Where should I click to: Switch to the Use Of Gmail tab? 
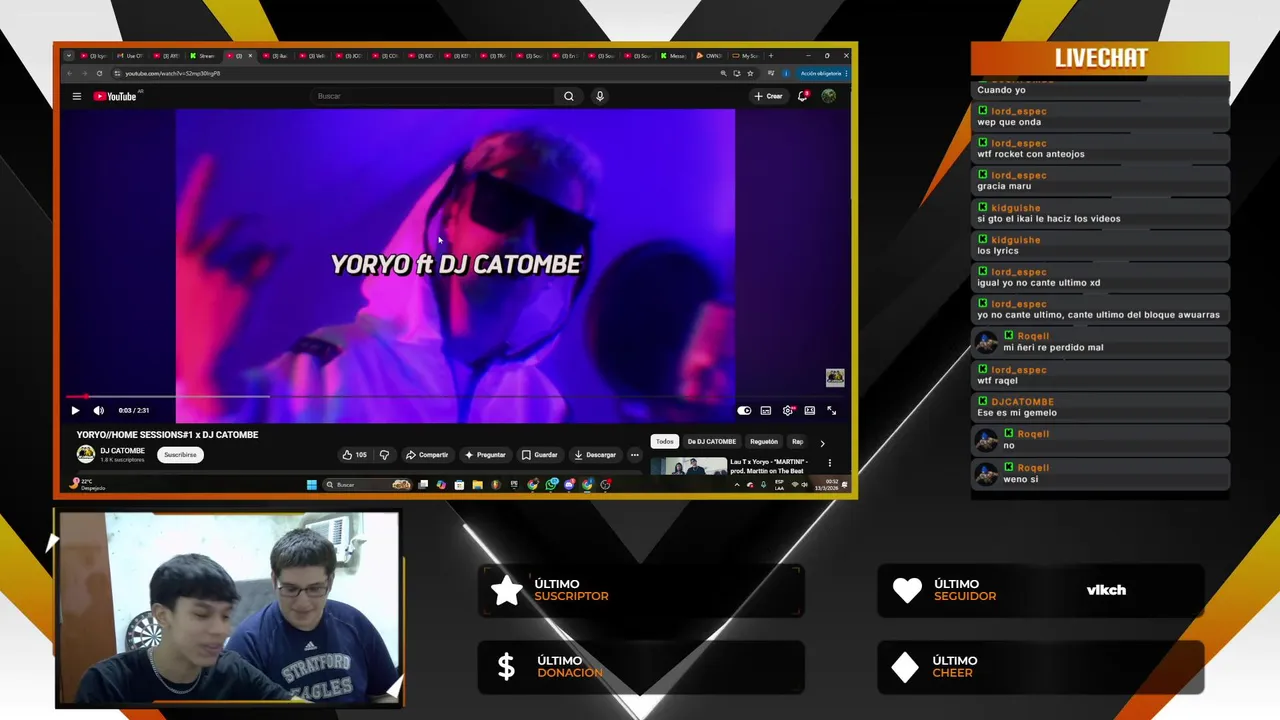(130, 56)
